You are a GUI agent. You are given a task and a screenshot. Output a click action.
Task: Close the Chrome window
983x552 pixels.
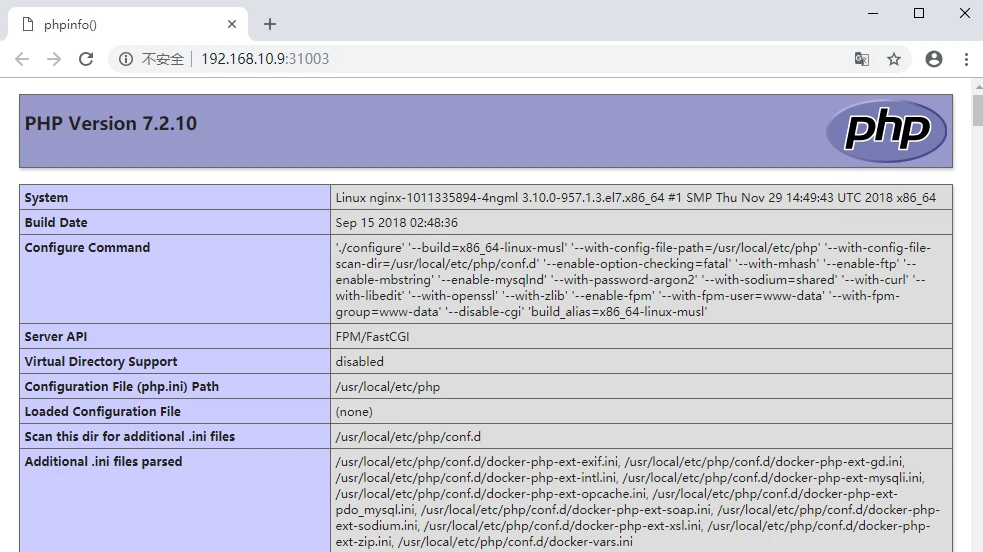point(965,13)
